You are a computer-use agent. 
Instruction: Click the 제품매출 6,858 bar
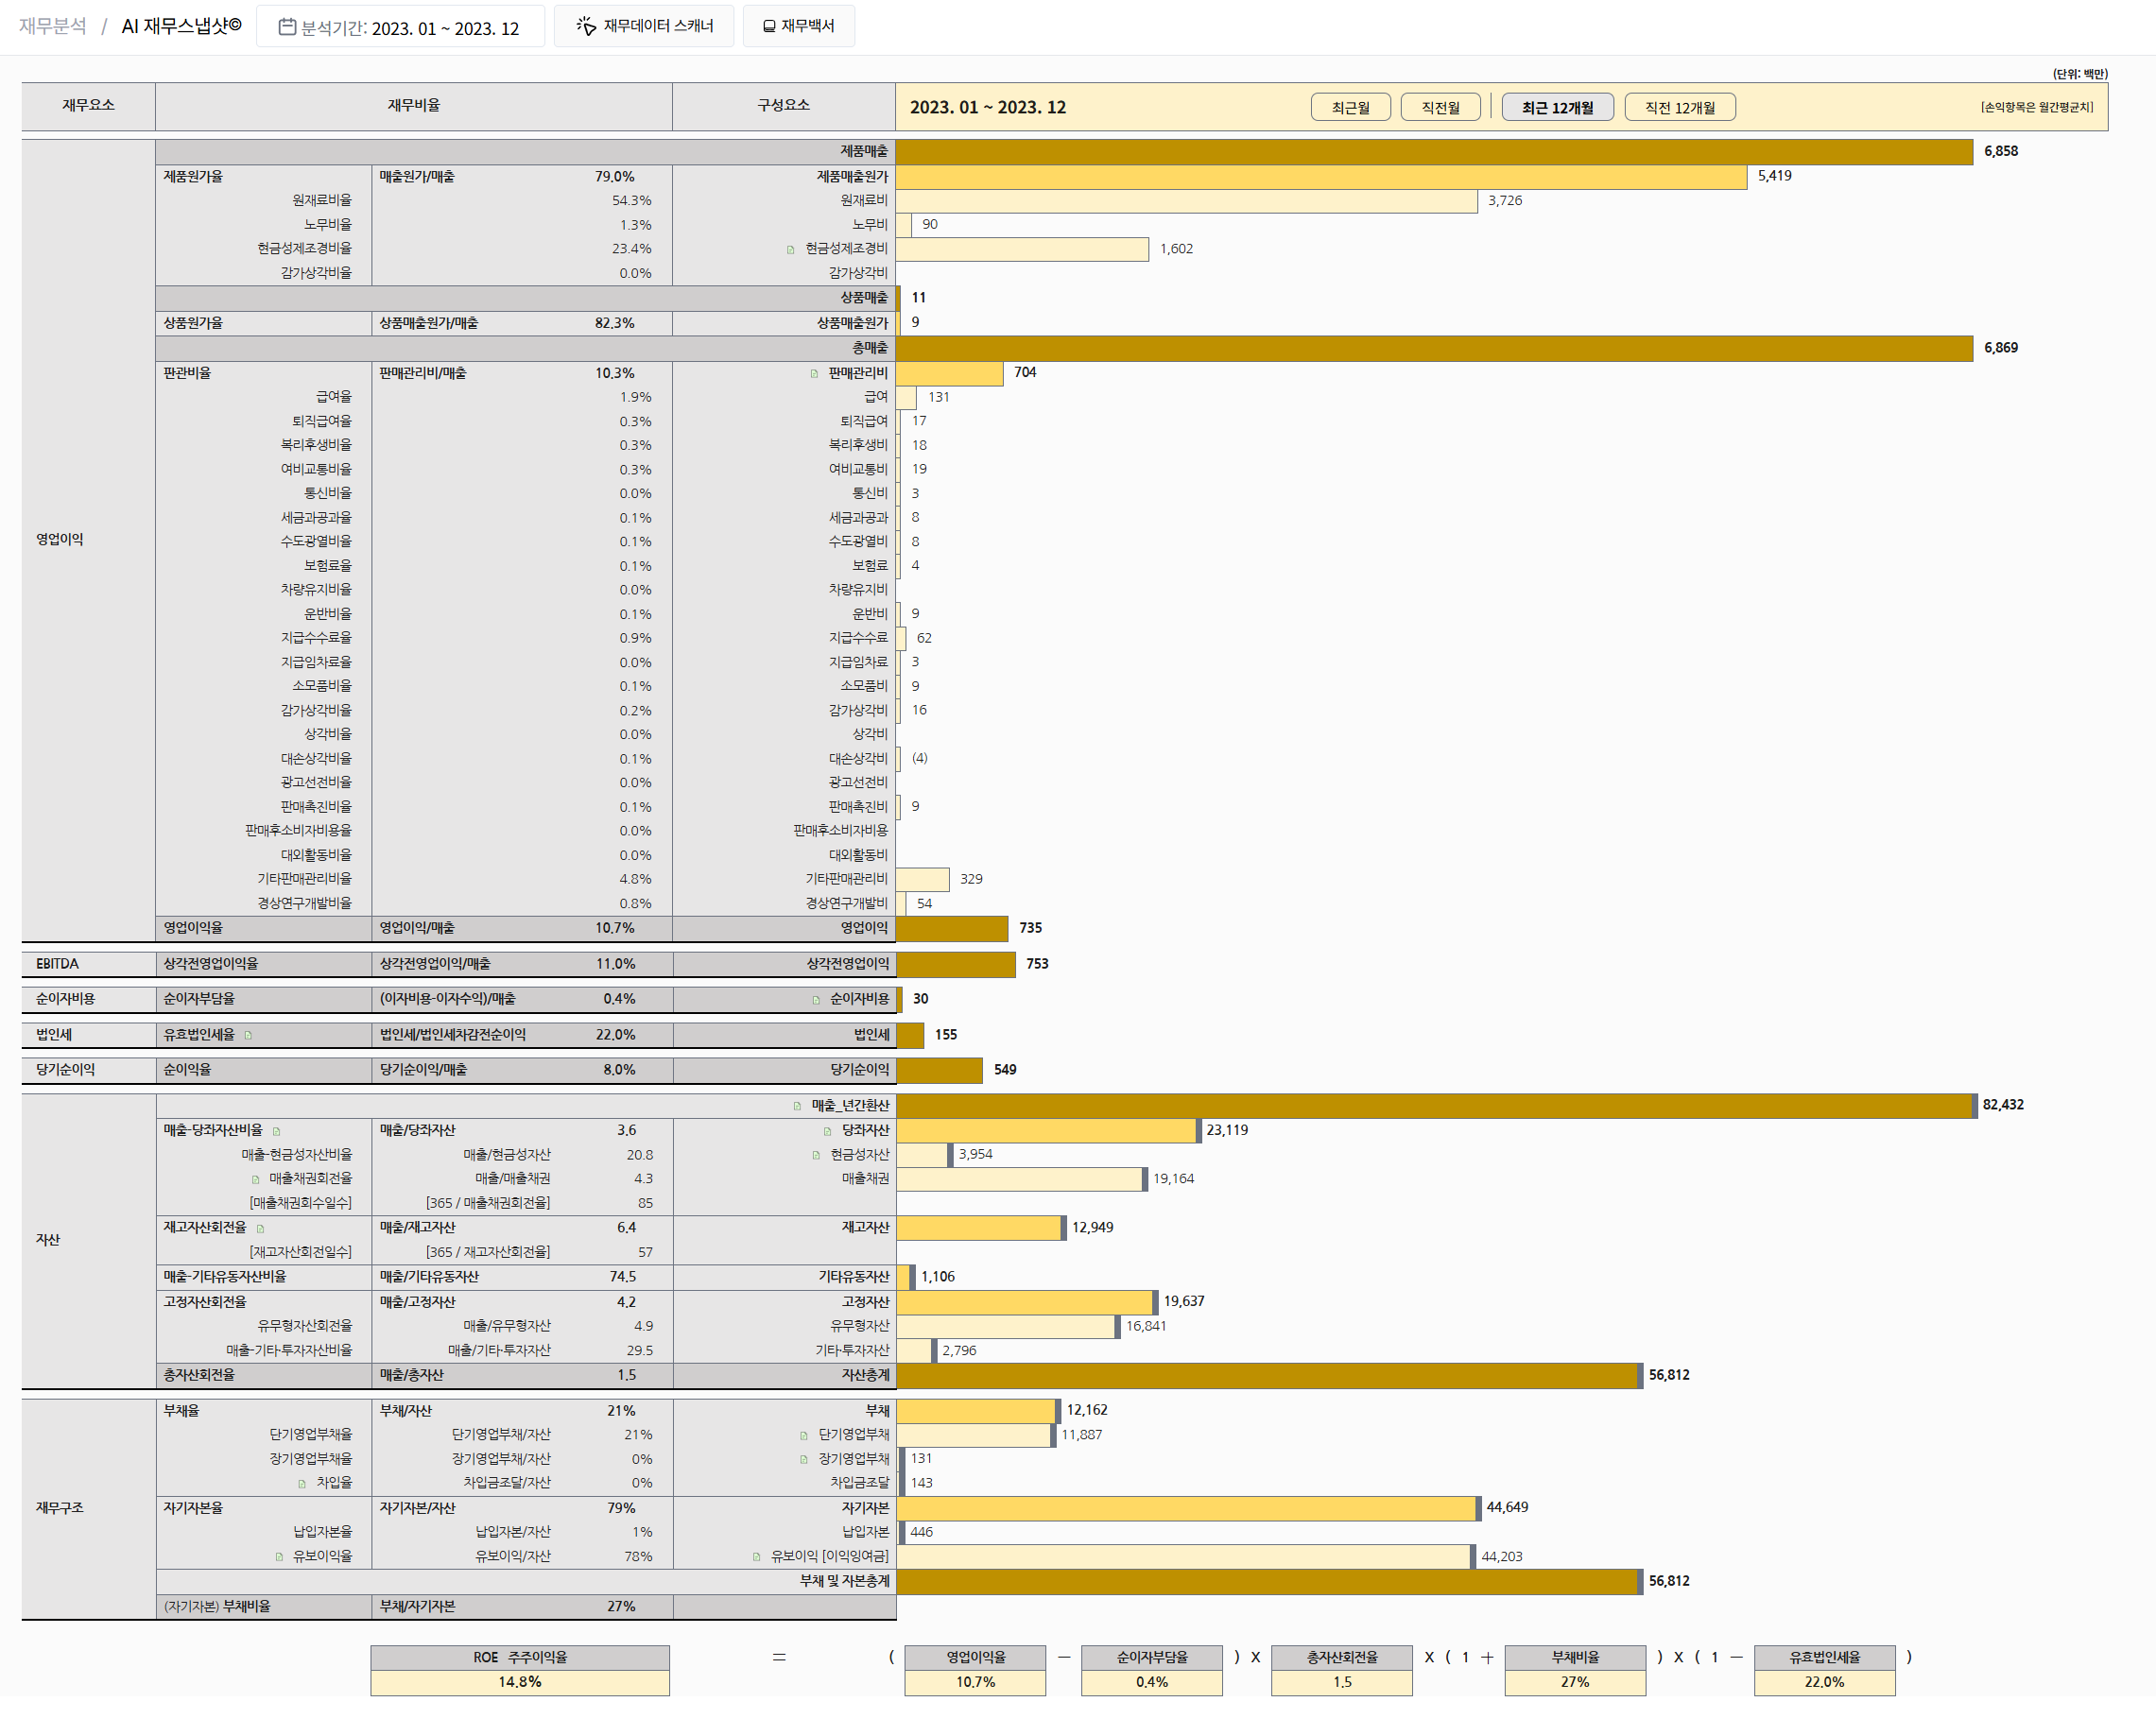coord(1433,152)
